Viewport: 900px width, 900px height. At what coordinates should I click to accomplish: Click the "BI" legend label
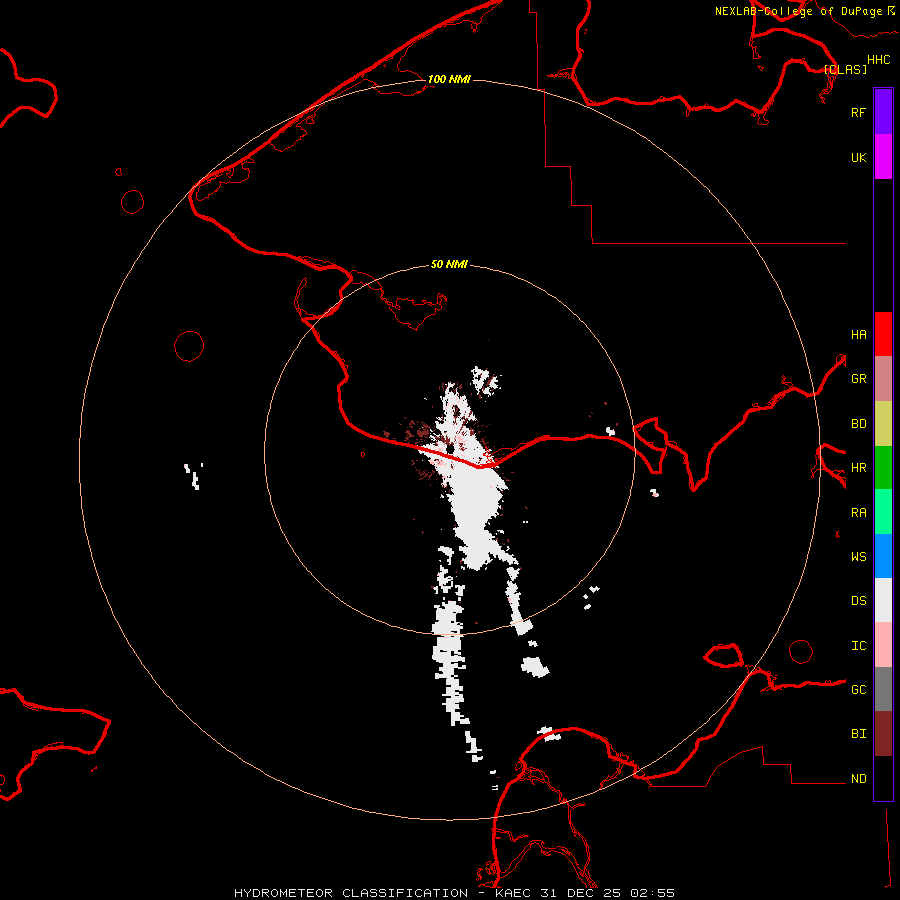pyautogui.click(x=858, y=734)
